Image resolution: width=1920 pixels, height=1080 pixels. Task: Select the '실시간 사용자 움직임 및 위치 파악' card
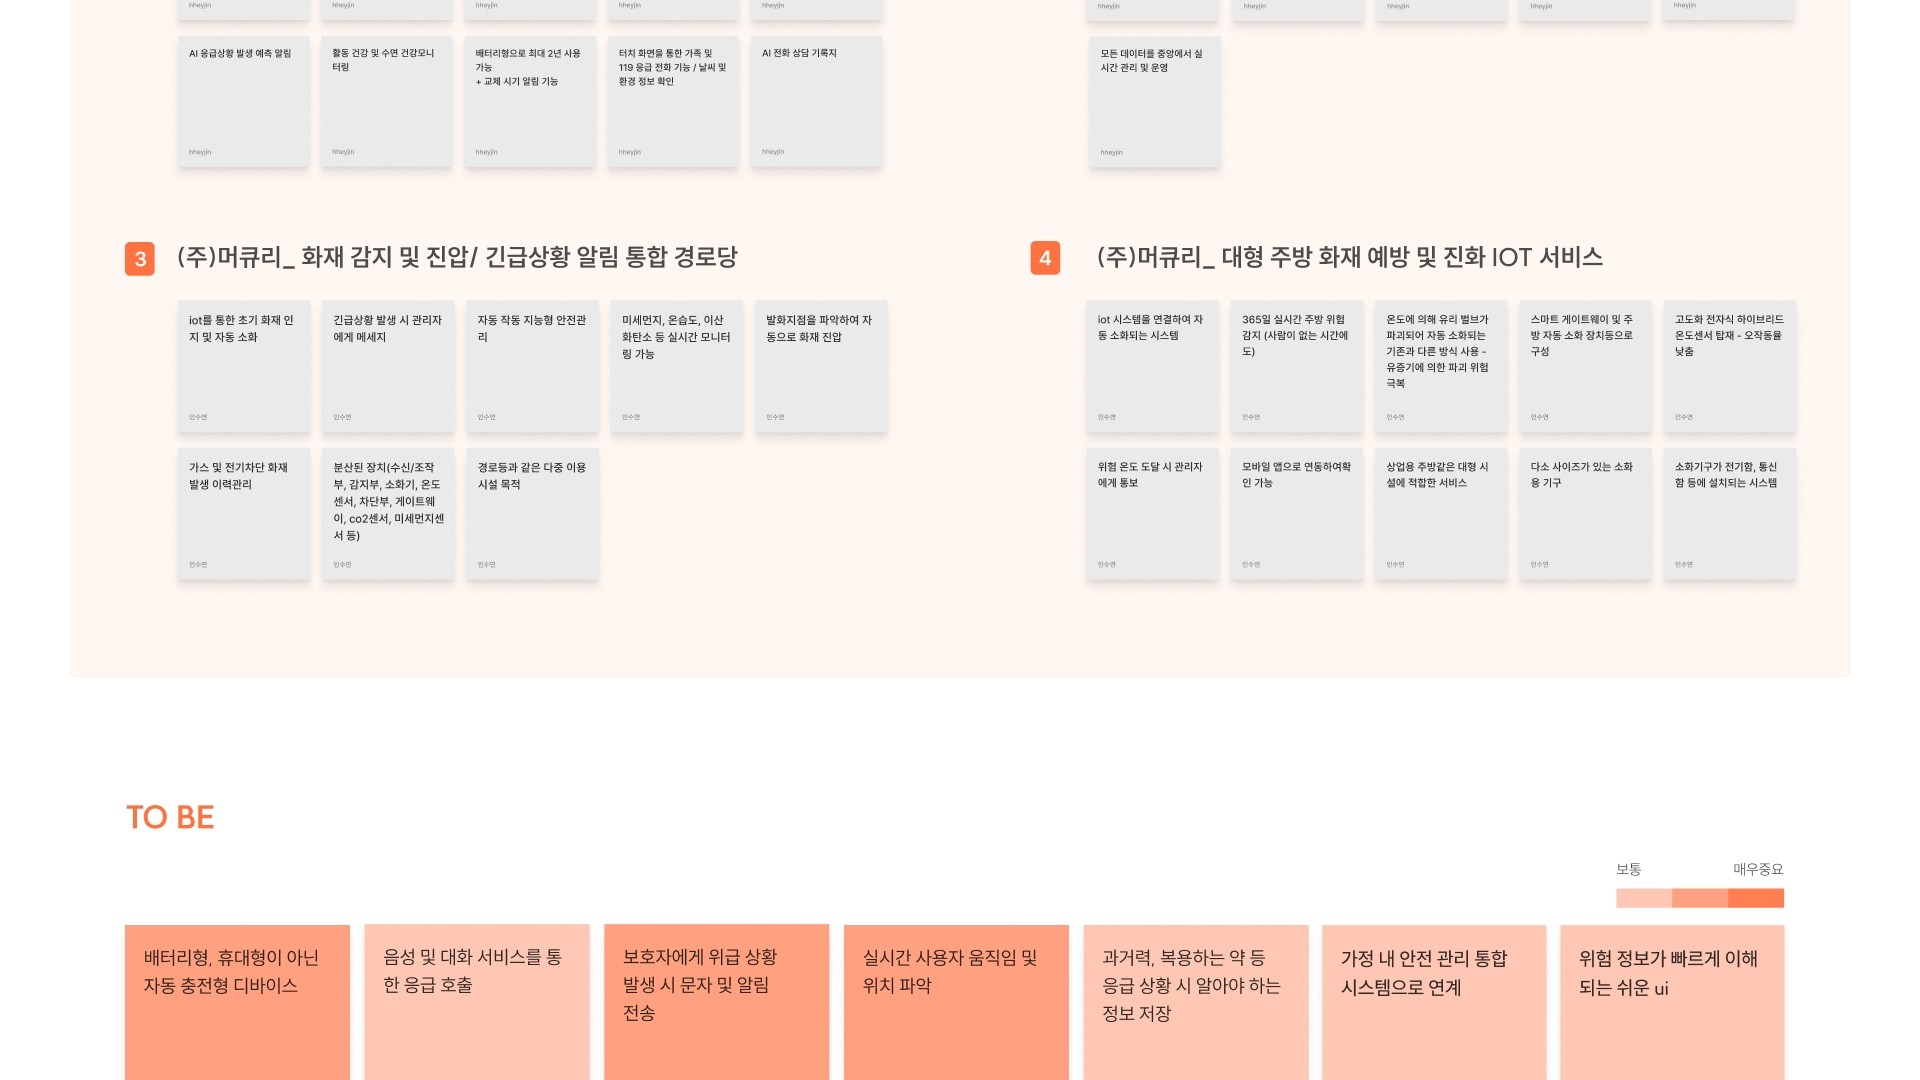click(x=956, y=1000)
